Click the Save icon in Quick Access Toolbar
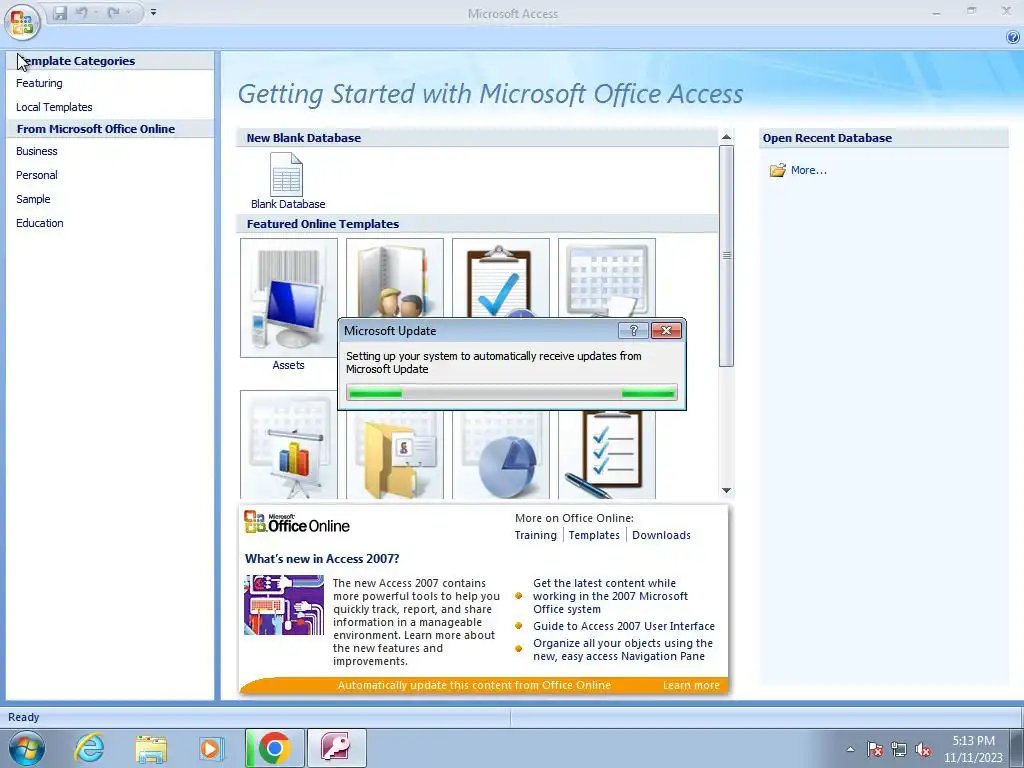 tap(60, 13)
